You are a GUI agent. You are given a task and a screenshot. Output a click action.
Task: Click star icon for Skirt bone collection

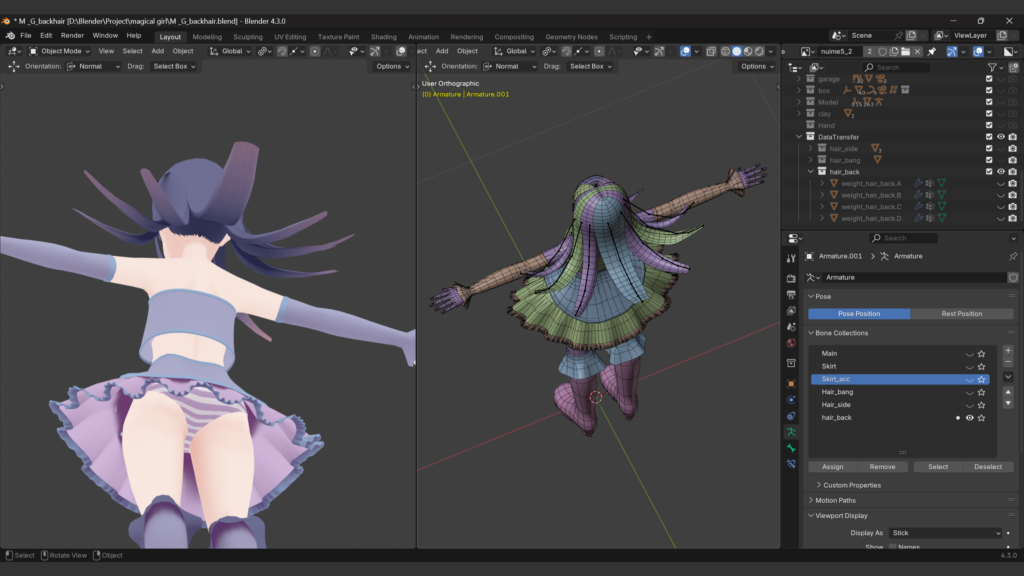pos(982,366)
